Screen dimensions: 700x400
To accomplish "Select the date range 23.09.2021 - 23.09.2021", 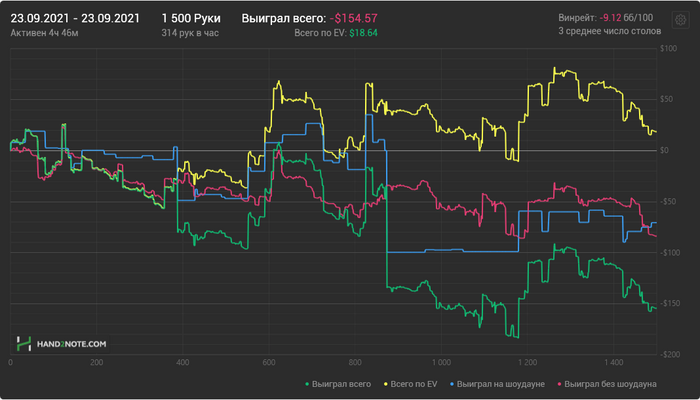I will click(x=75, y=18).
